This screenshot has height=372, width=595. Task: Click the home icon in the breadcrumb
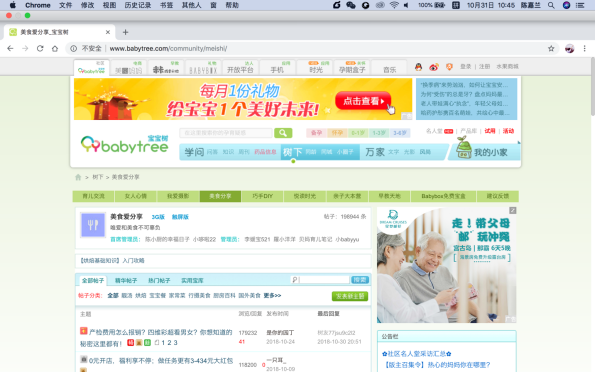tap(78, 177)
